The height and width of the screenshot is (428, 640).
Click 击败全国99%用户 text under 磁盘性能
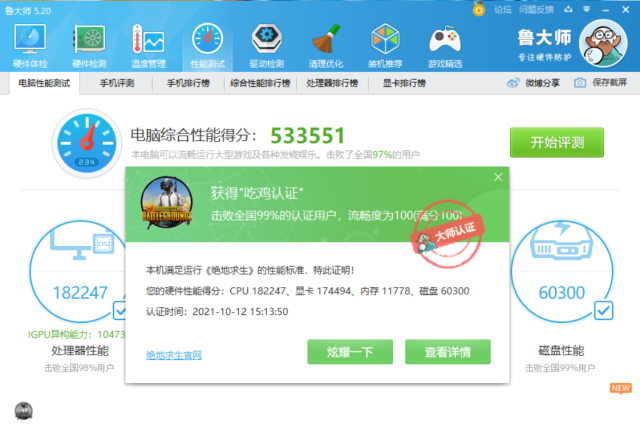click(560, 368)
